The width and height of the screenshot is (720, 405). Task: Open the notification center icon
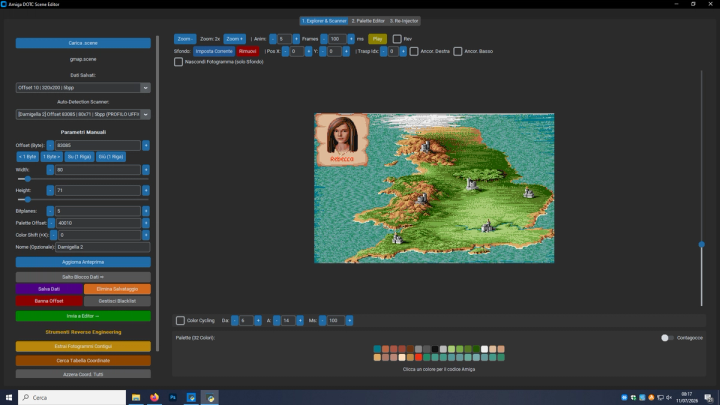pos(709,397)
